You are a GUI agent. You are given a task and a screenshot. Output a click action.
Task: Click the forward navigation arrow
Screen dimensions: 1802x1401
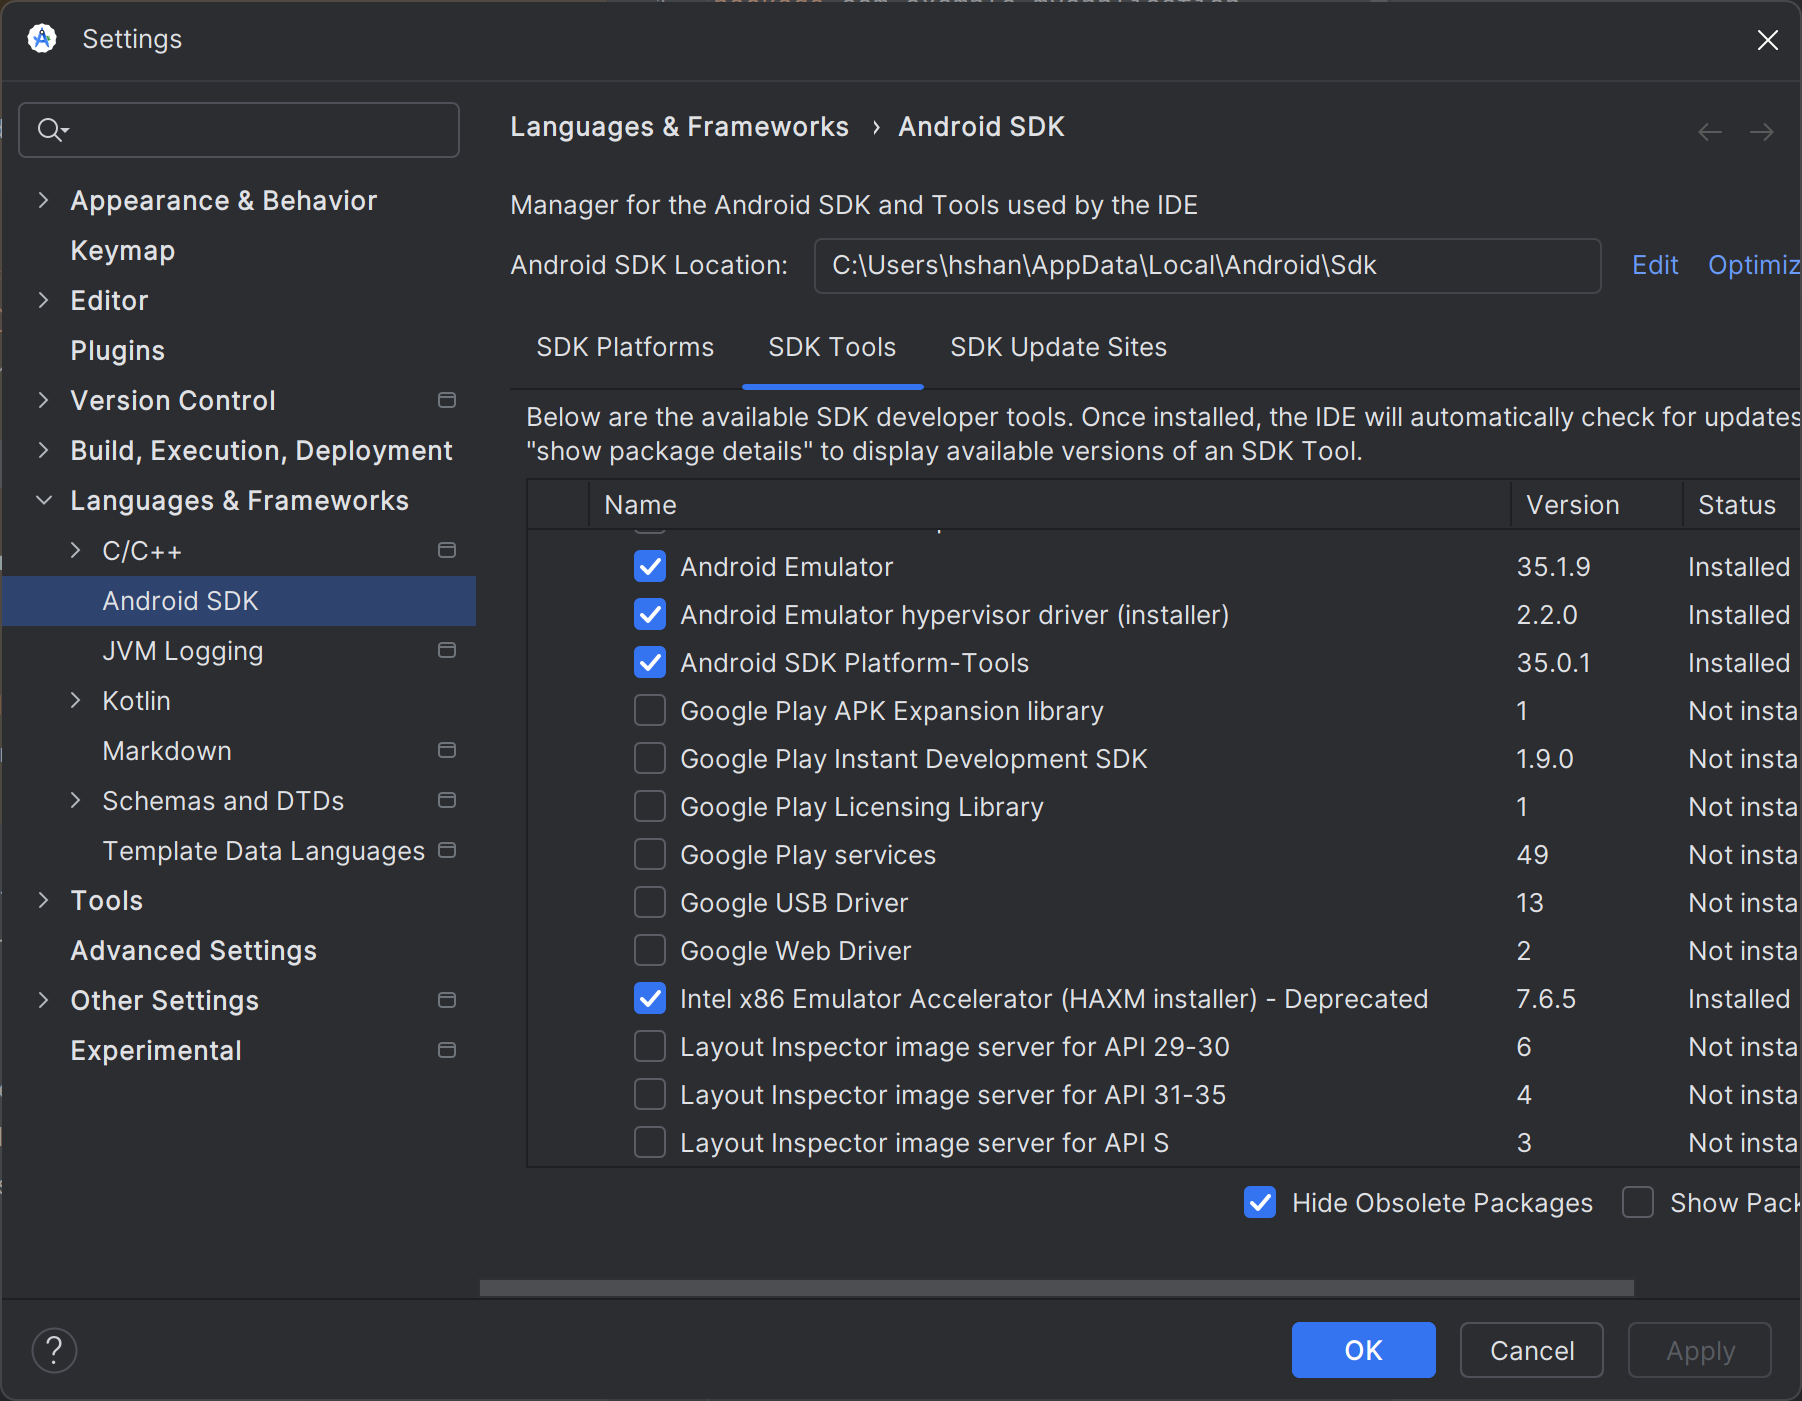1761,132
